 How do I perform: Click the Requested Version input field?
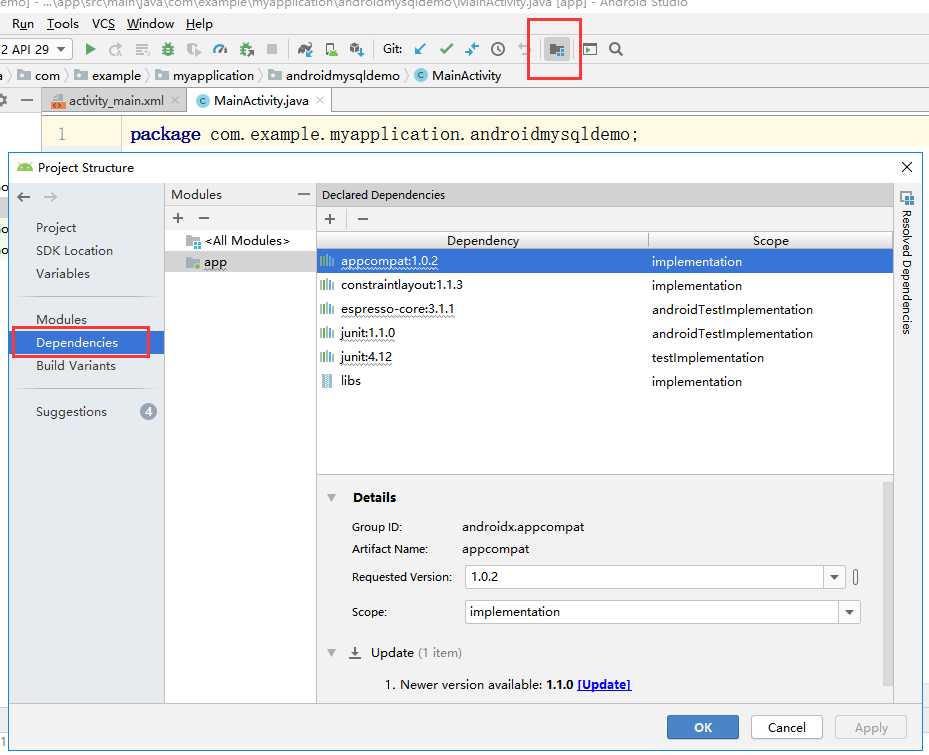point(645,577)
